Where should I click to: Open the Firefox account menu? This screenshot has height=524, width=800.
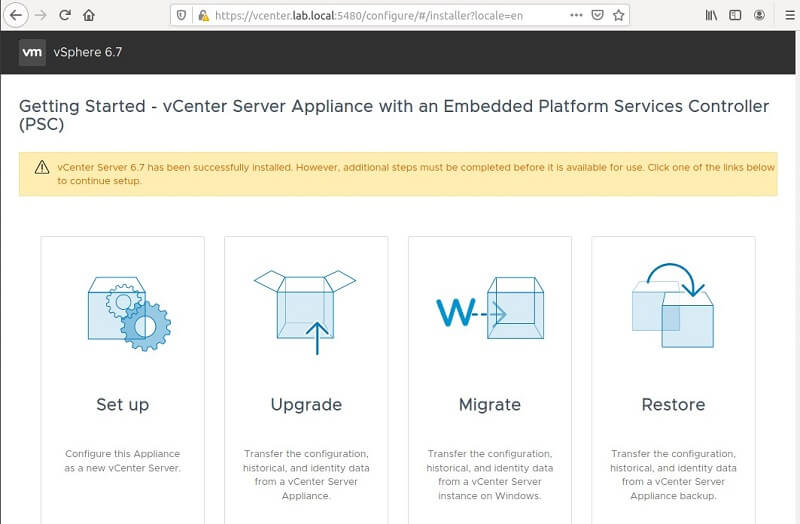[760, 15]
